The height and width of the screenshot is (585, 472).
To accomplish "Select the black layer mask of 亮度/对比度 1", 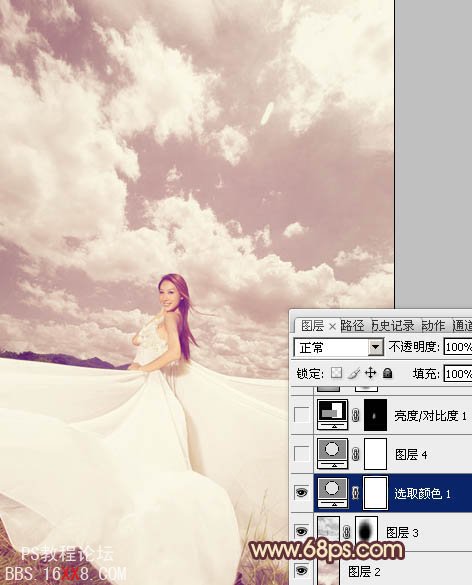I will click(375, 415).
